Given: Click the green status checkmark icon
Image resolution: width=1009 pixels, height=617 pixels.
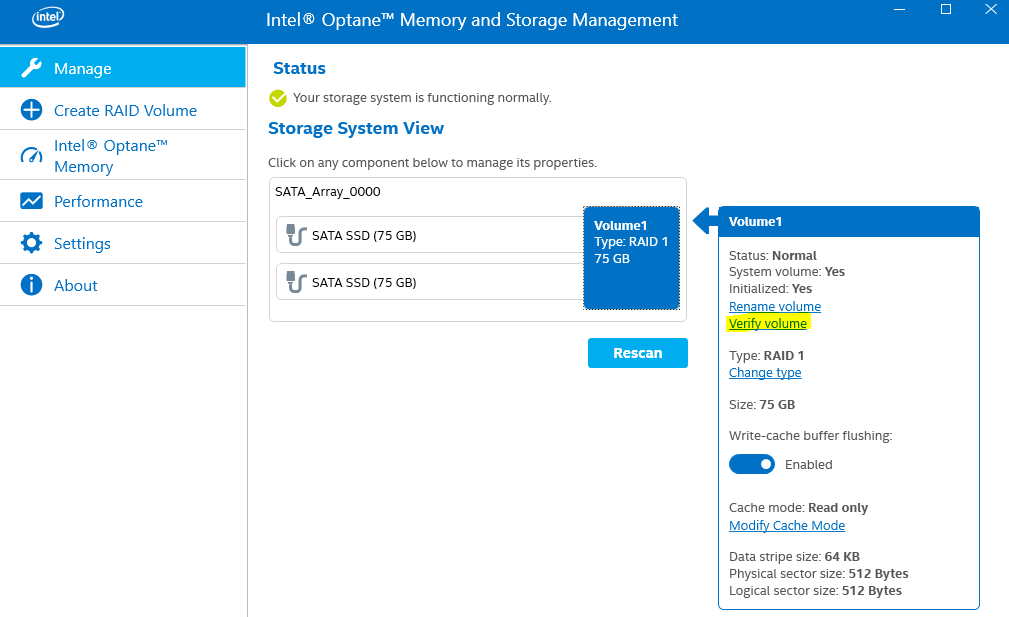Looking at the screenshot, I should click(x=278, y=98).
